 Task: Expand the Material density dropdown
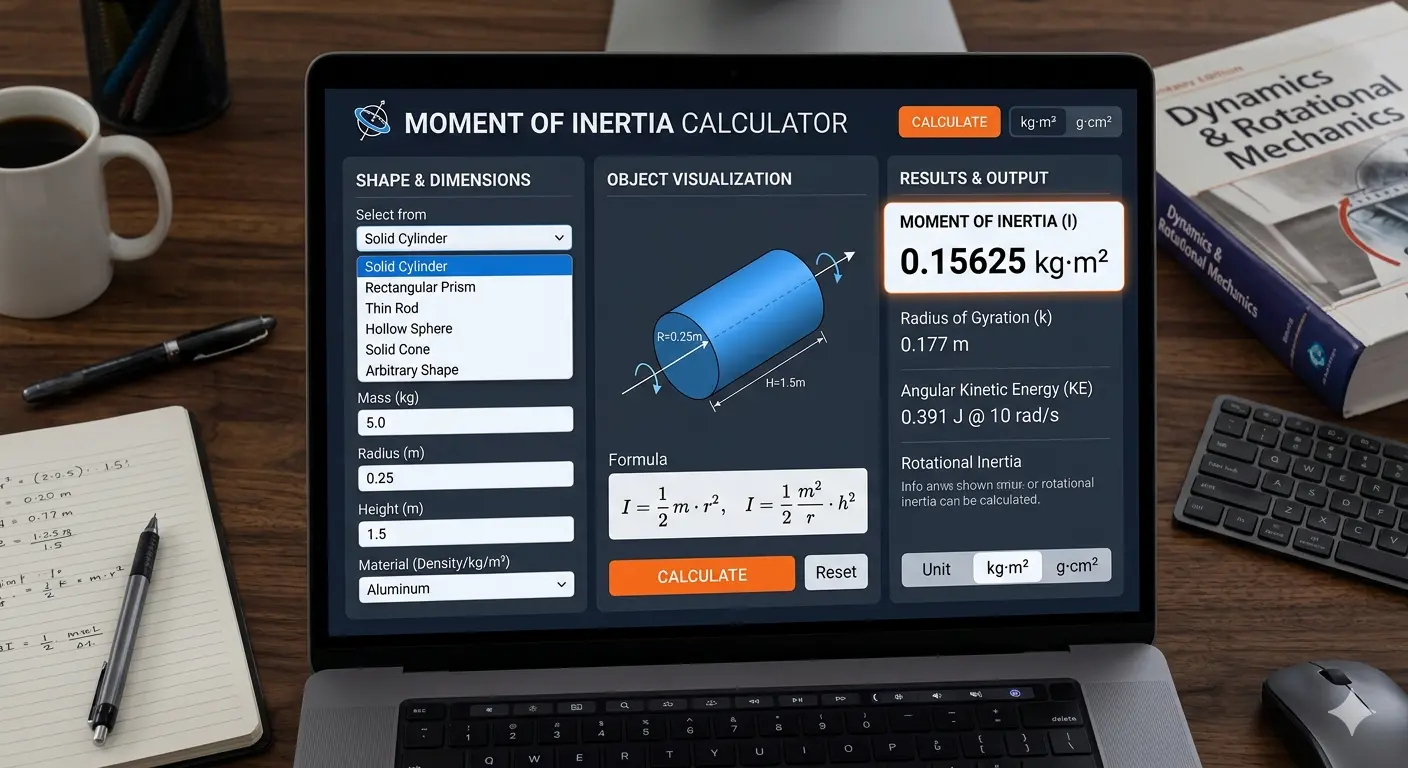(466, 588)
